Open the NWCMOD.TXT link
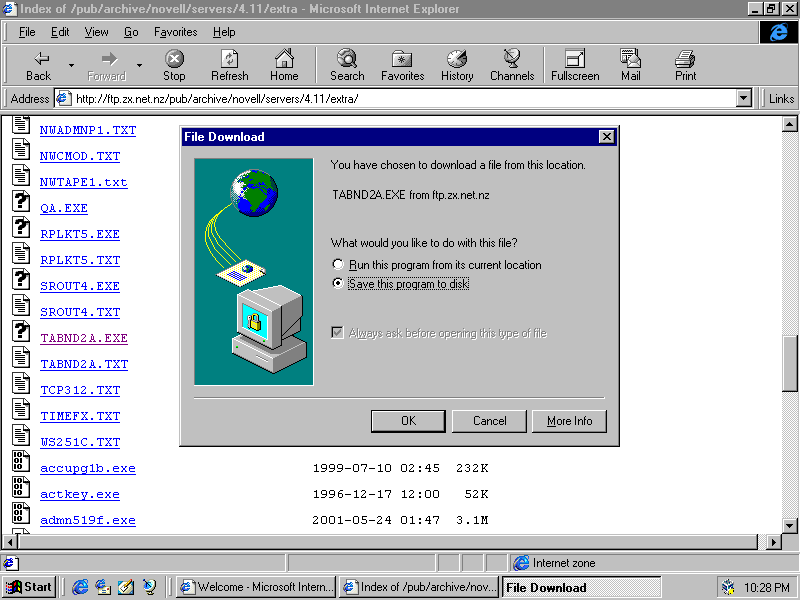Viewport: 800px width, 600px height. pyautogui.click(x=80, y=156)
